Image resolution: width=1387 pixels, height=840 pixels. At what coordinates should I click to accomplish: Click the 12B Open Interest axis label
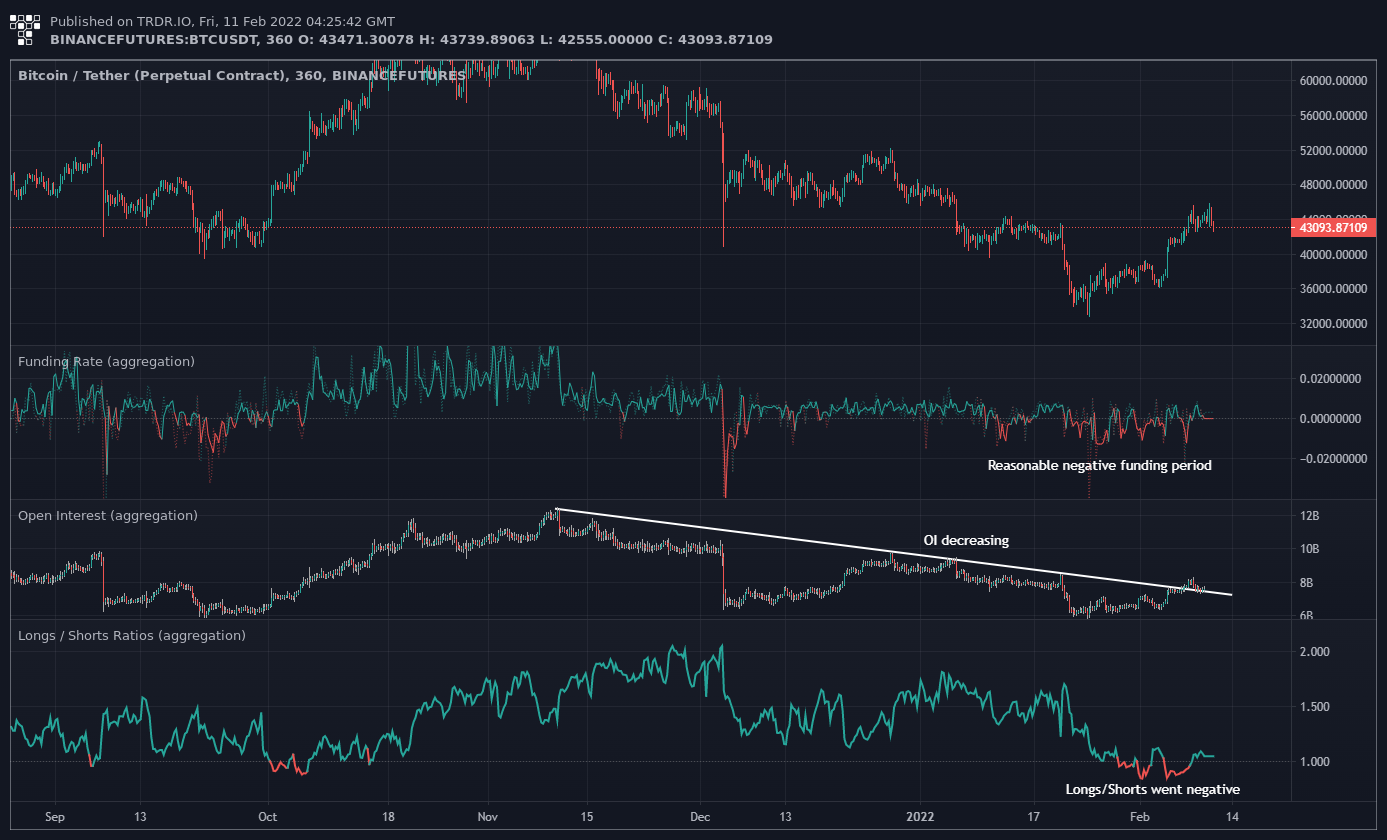(x=1310, y=516)
